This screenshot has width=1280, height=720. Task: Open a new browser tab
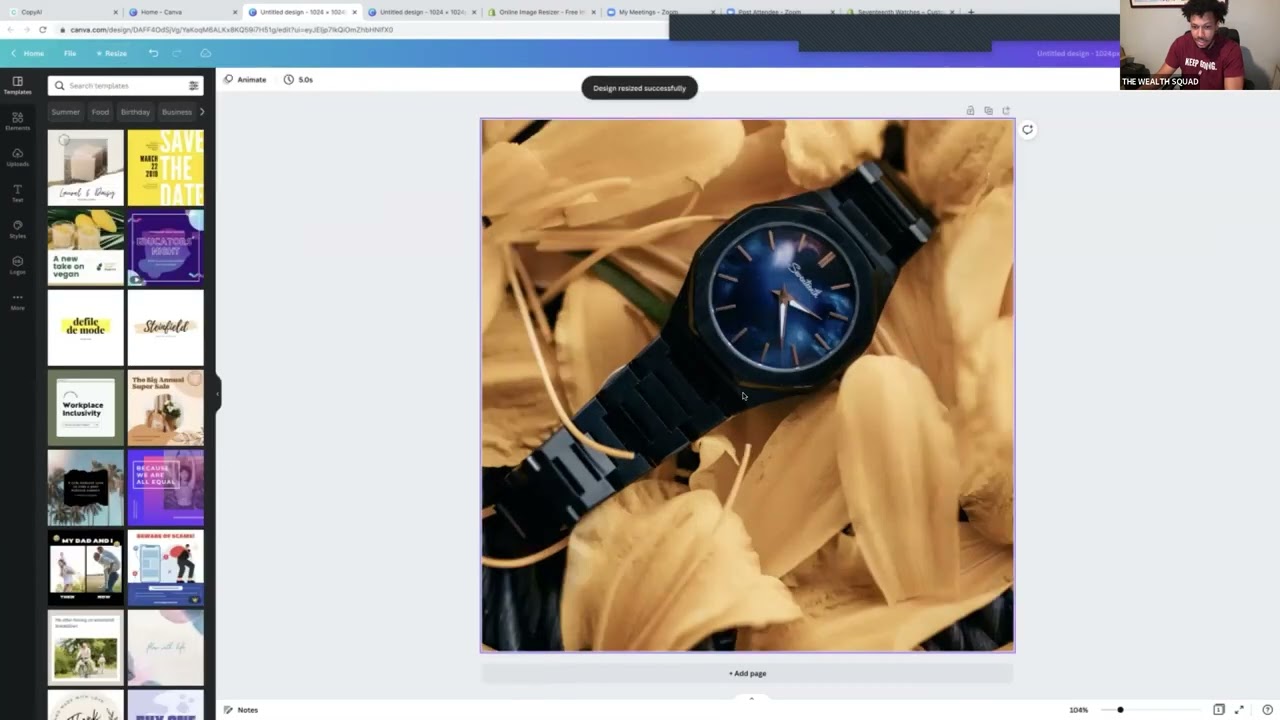pyautogui.click(x=970, y=12)
